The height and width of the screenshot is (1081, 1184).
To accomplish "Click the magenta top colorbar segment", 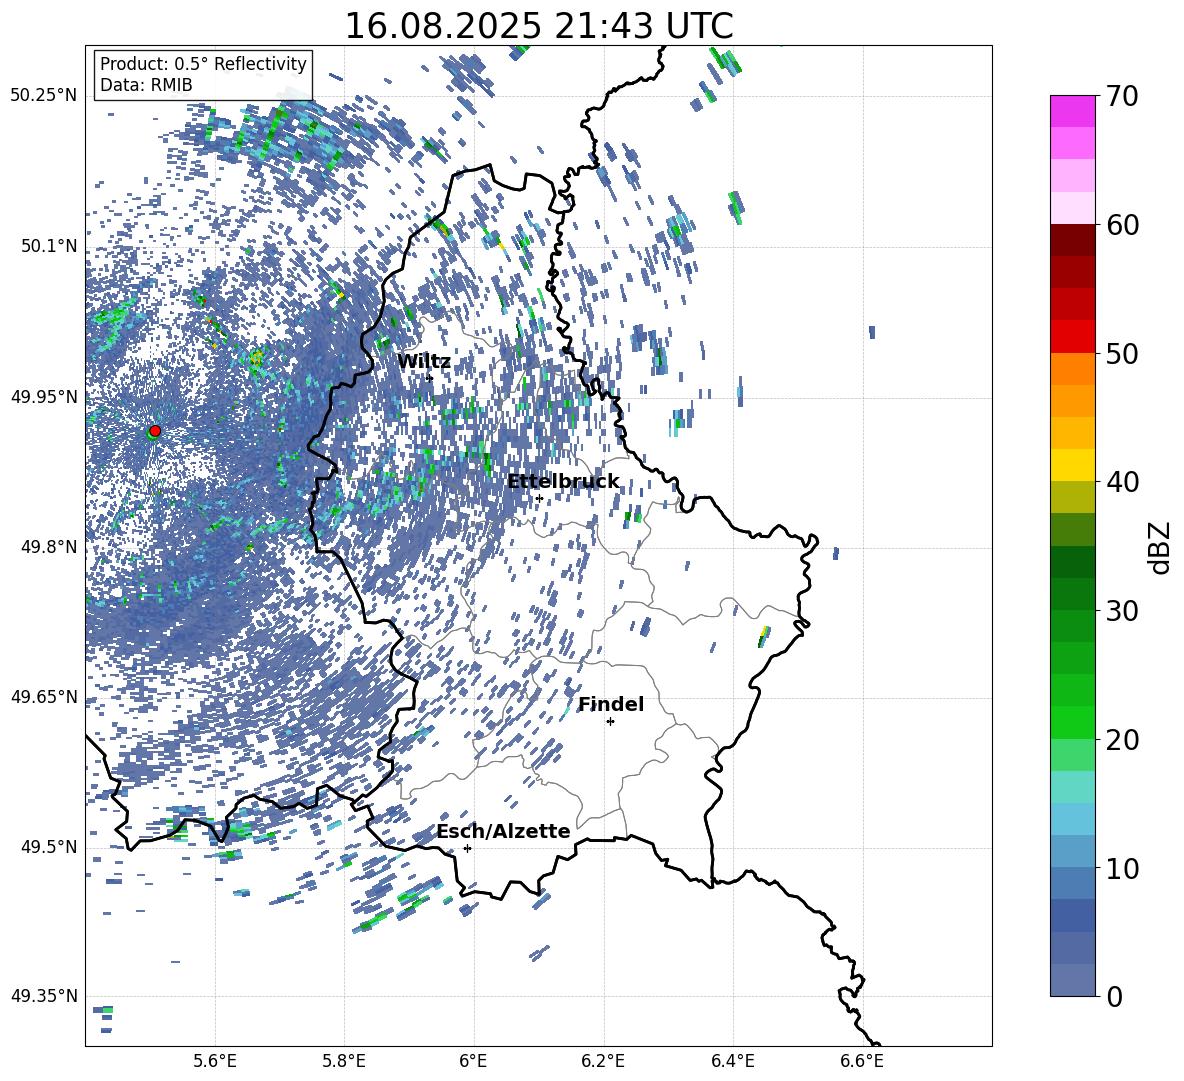I will click(1072, 111).
